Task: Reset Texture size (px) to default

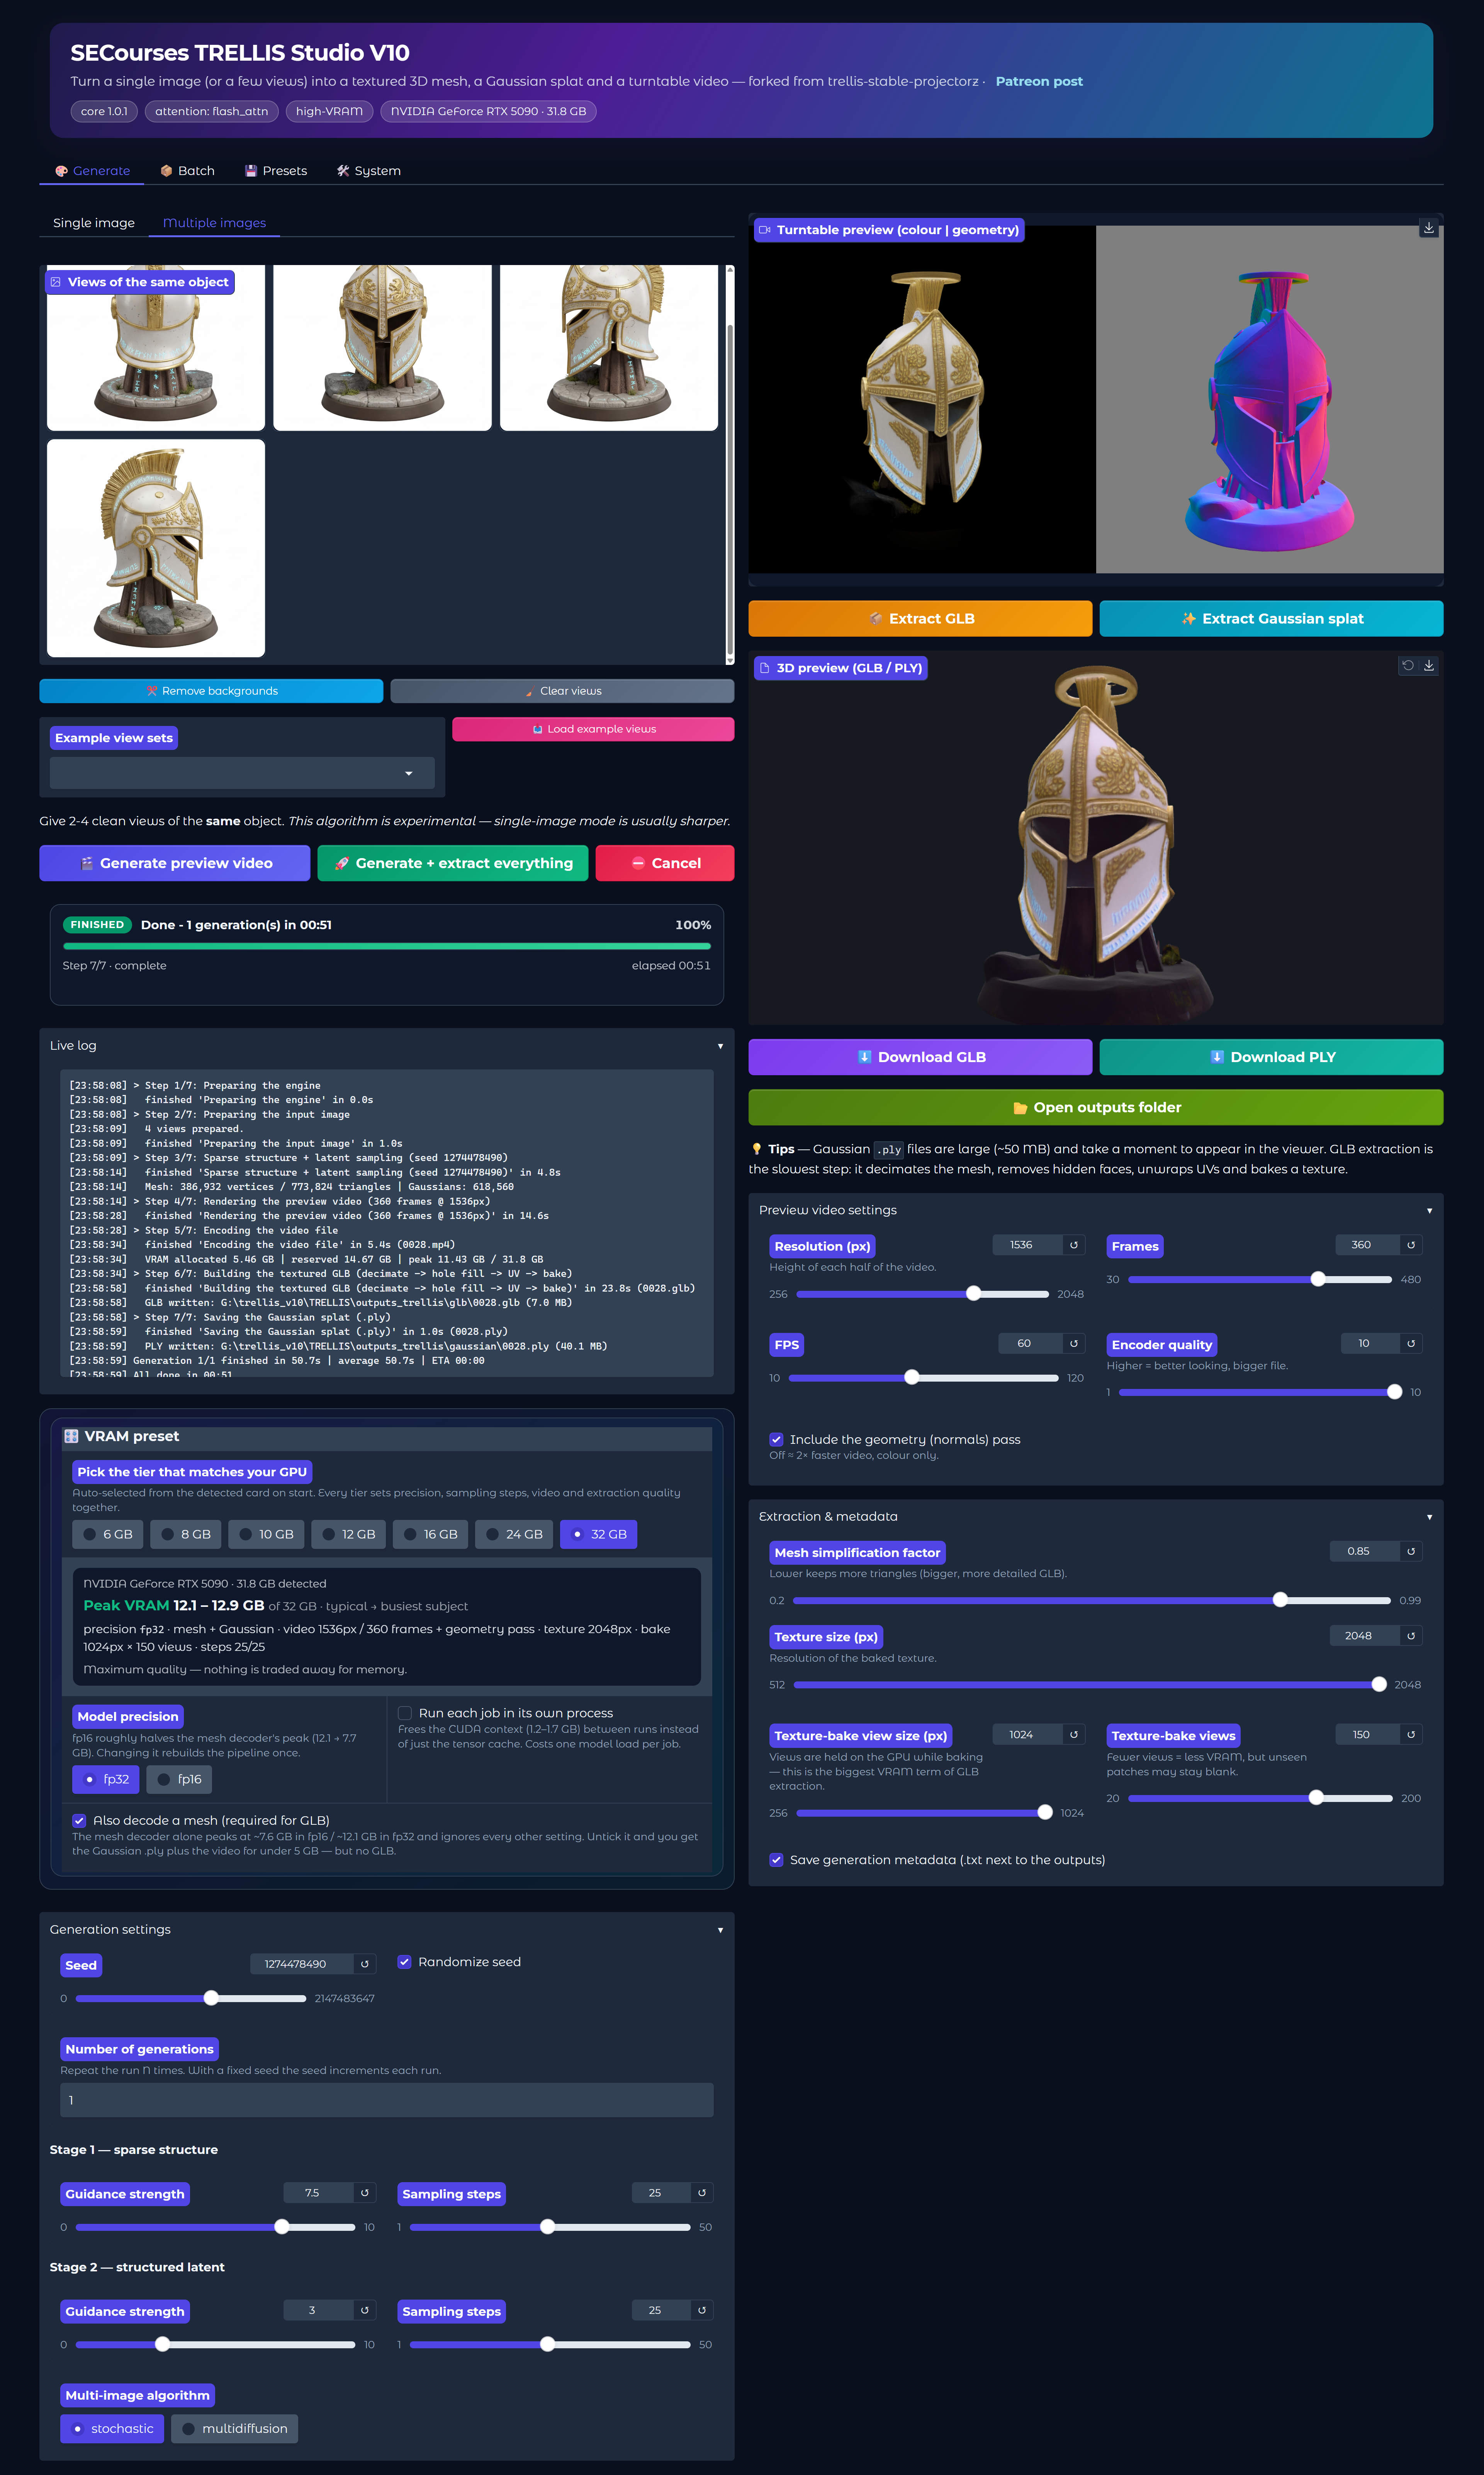Action: [x=1411, y=1635]
